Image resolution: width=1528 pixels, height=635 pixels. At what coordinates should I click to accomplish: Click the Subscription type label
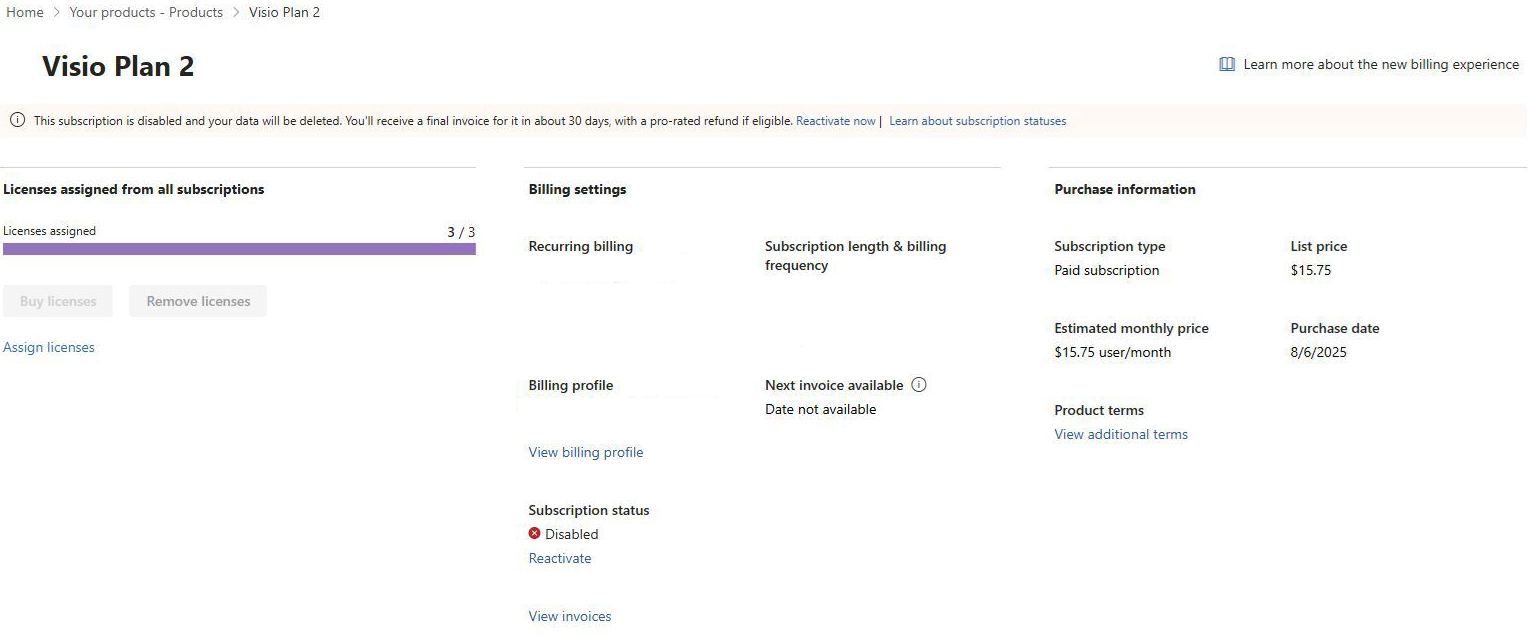click(x=1110, y=247)
